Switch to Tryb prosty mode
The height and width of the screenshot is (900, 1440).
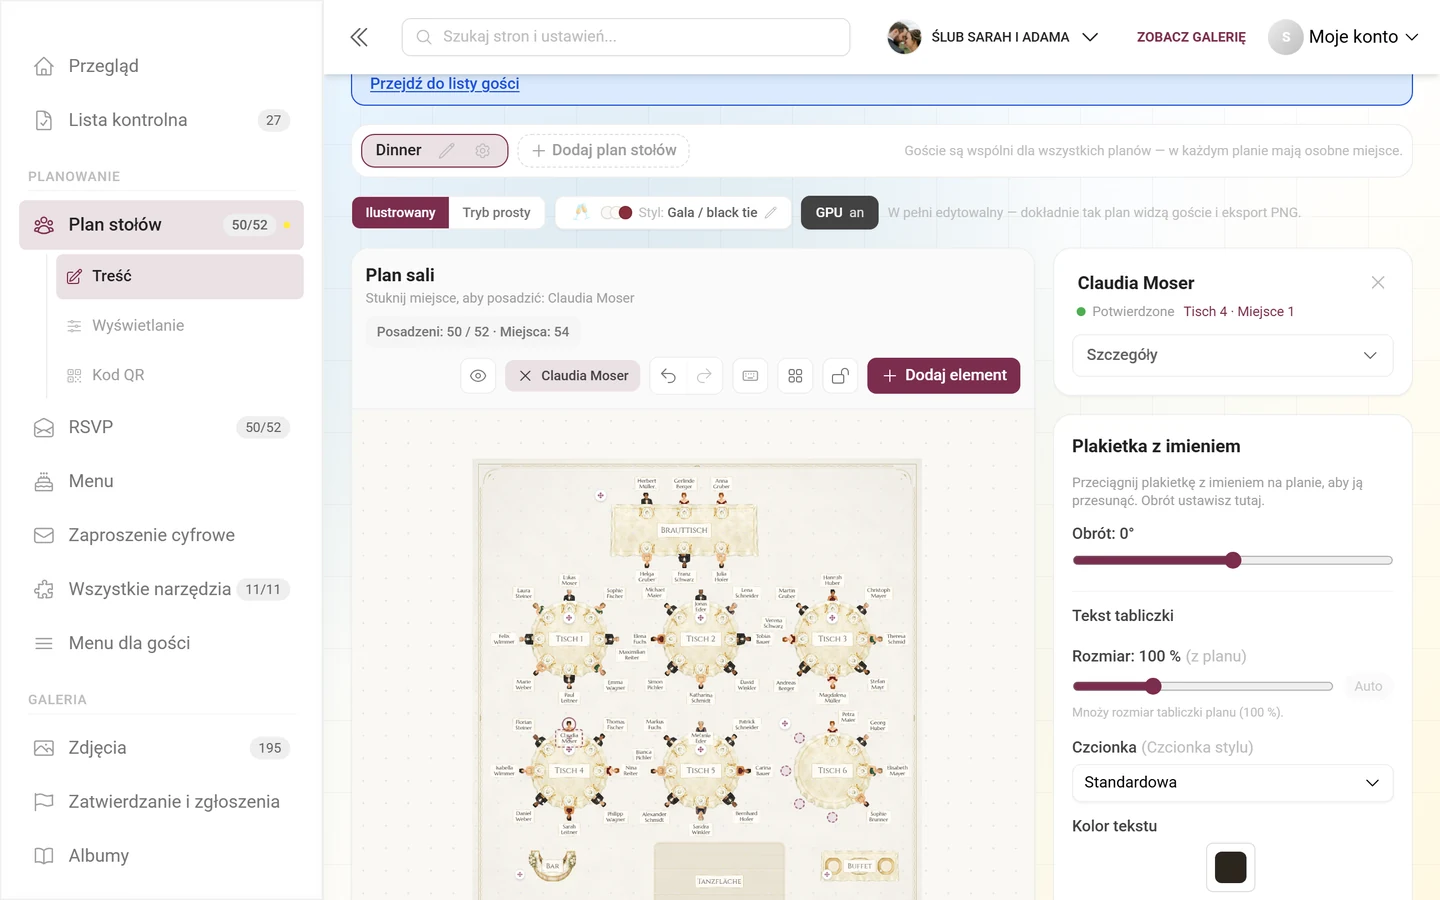click(x=496, y=213)
